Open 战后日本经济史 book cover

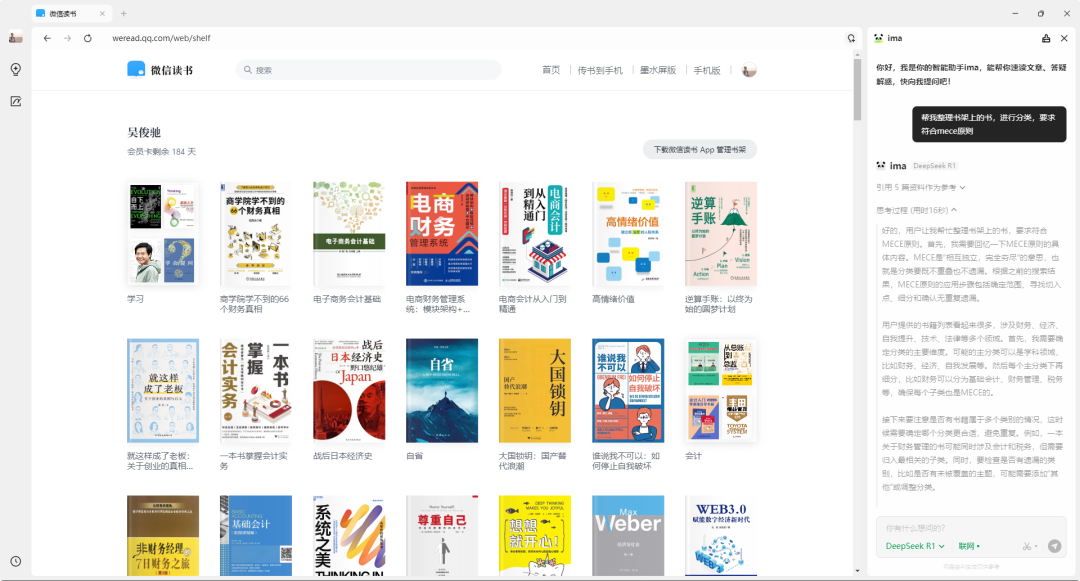349,390
